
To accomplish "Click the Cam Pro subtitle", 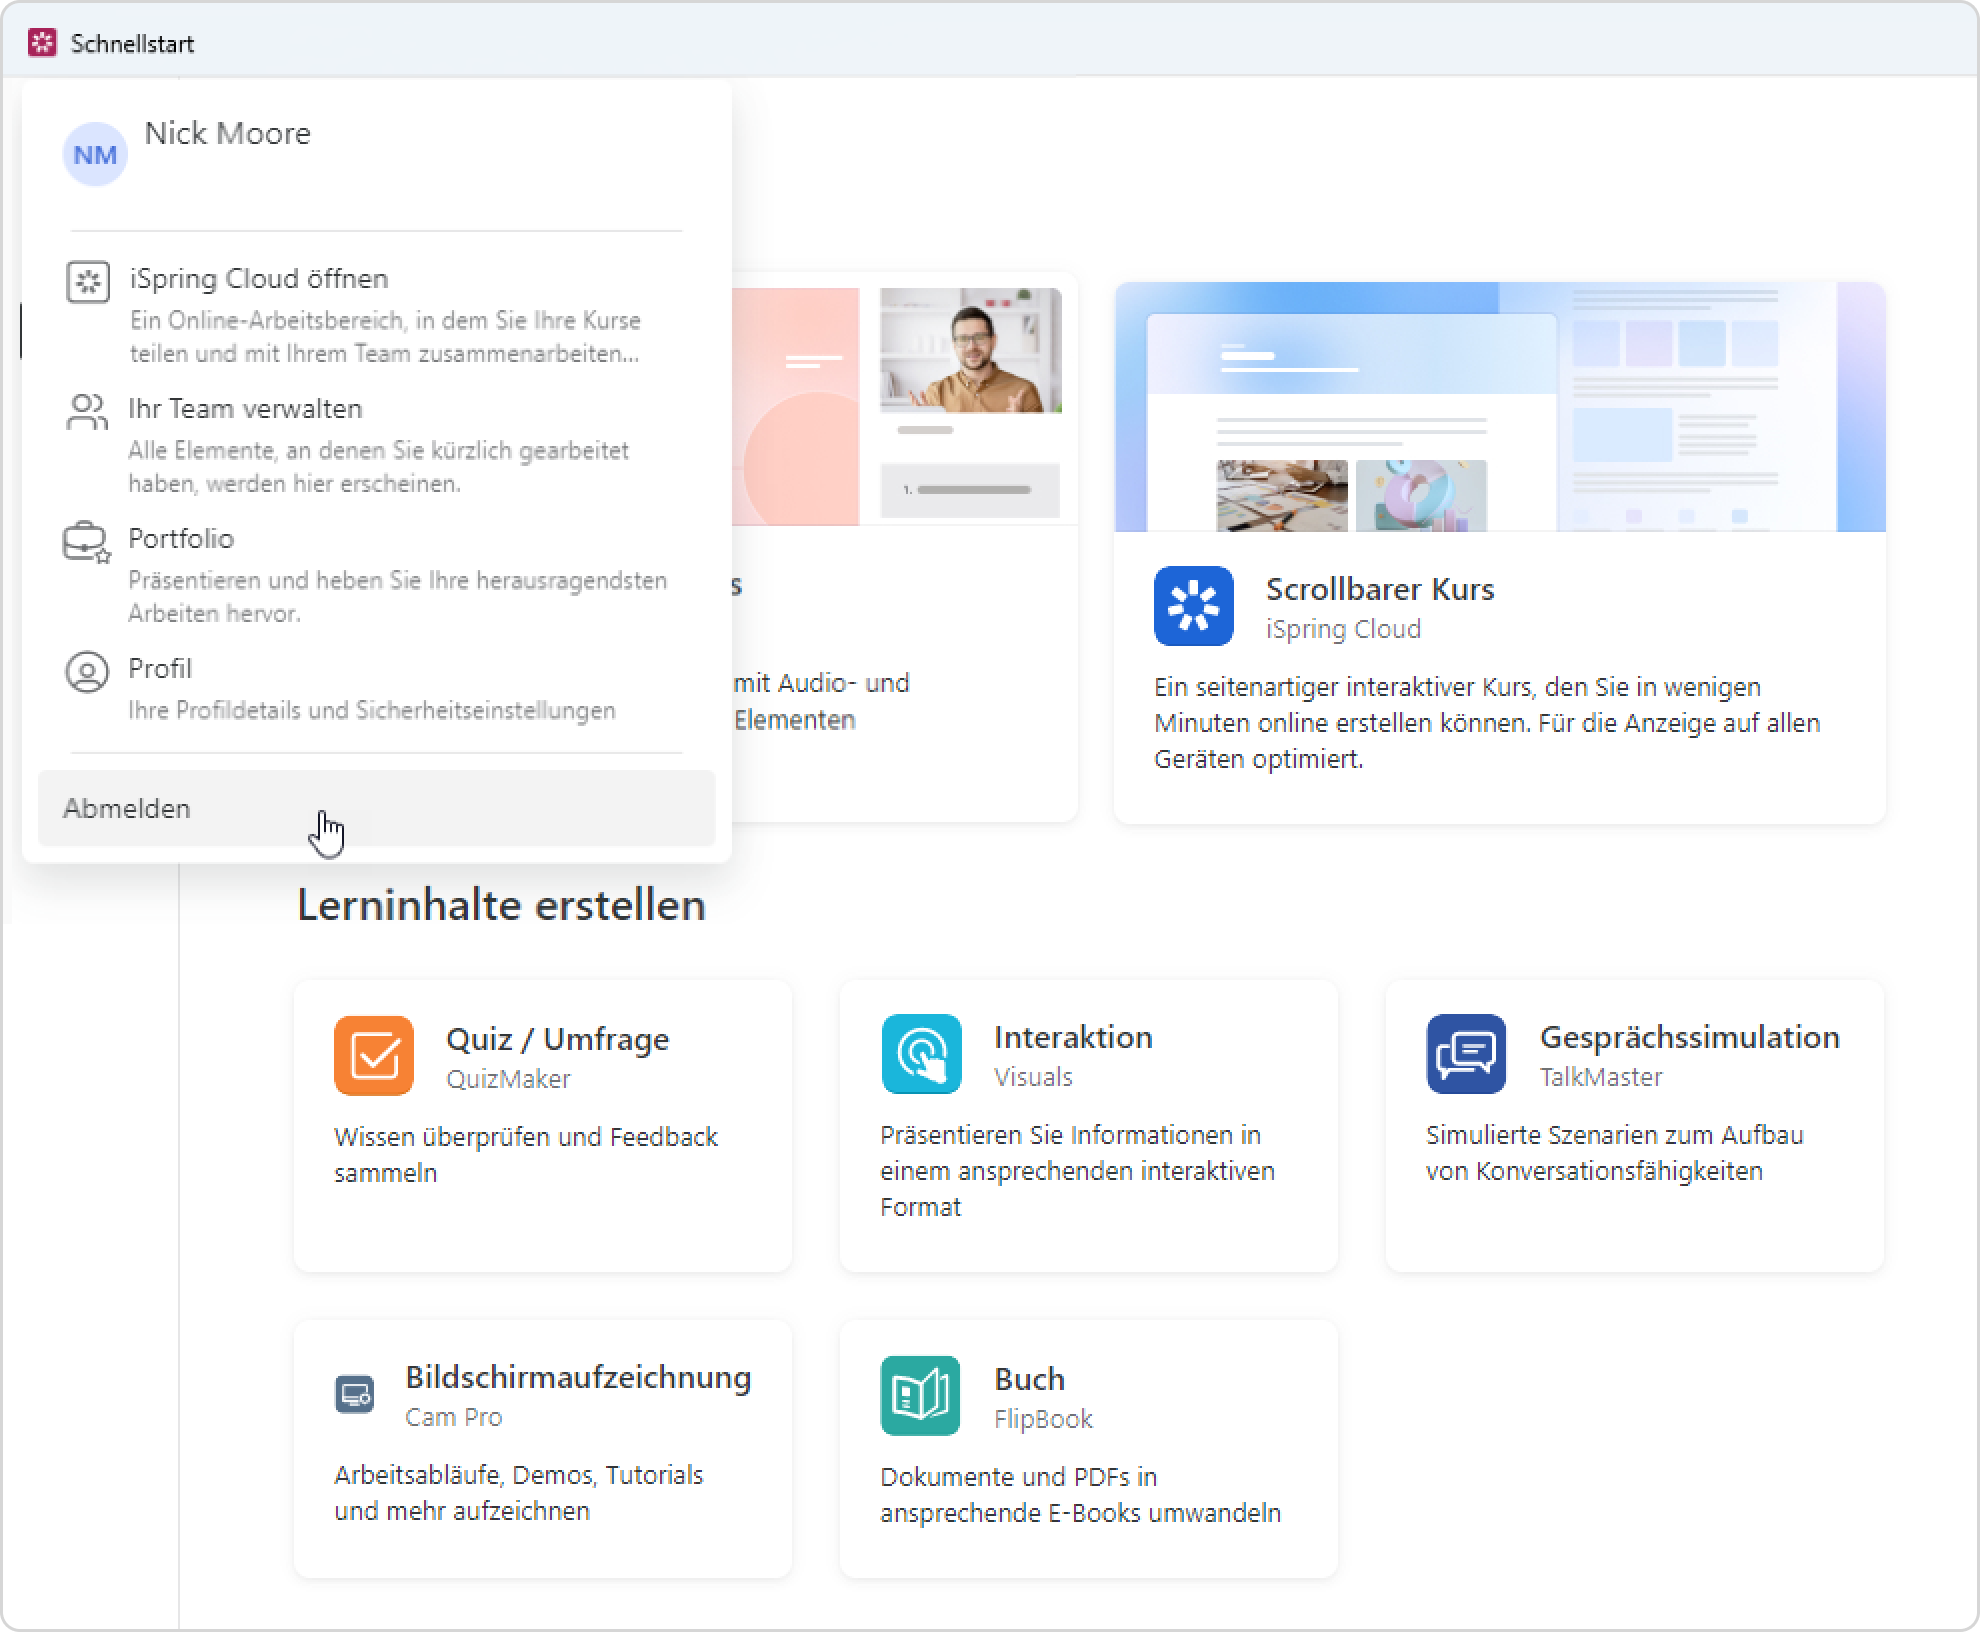I will tap(453, 1417).
